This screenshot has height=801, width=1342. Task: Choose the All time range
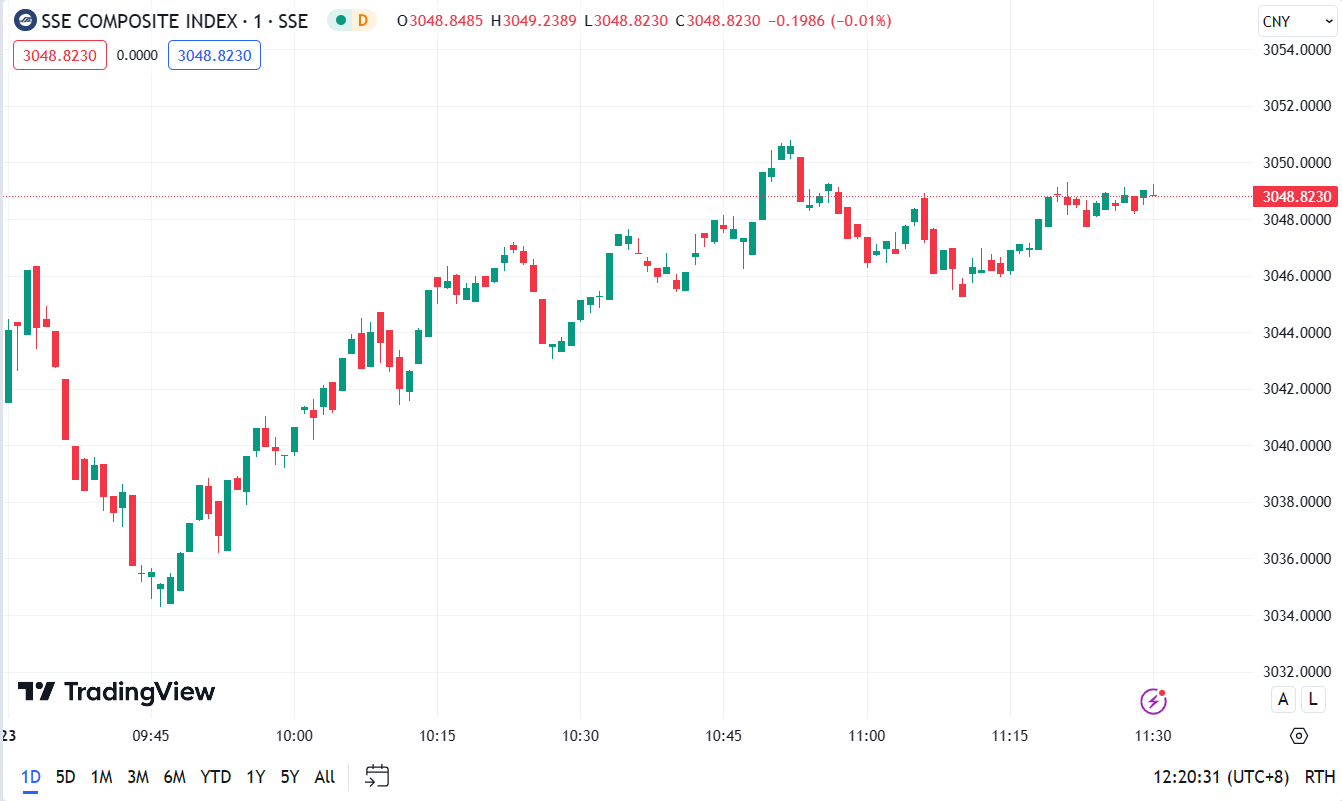point(325,777)
